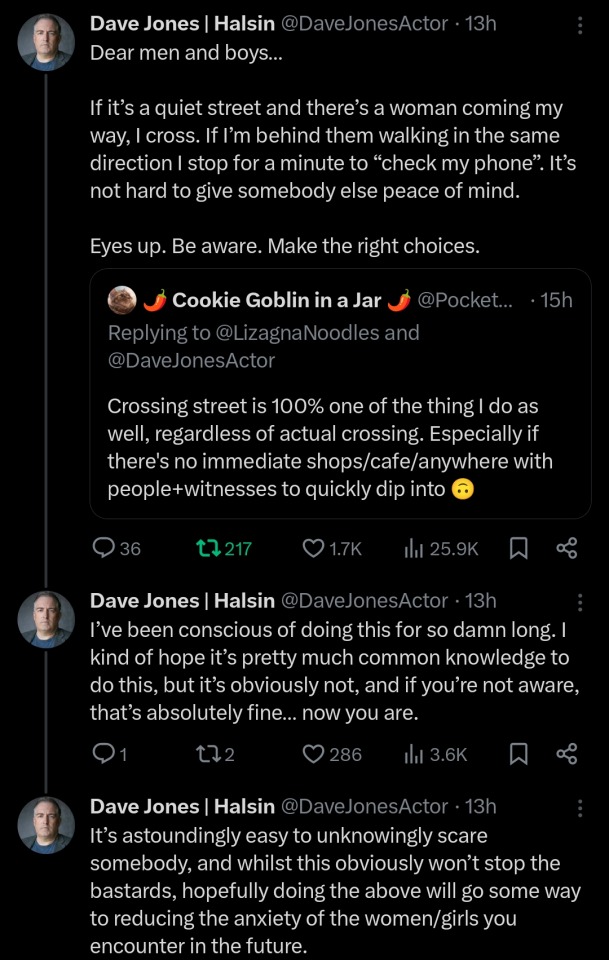Open Dave Jones avatar on first tweet
Screen dimensions: 609x960
(46, 44)
